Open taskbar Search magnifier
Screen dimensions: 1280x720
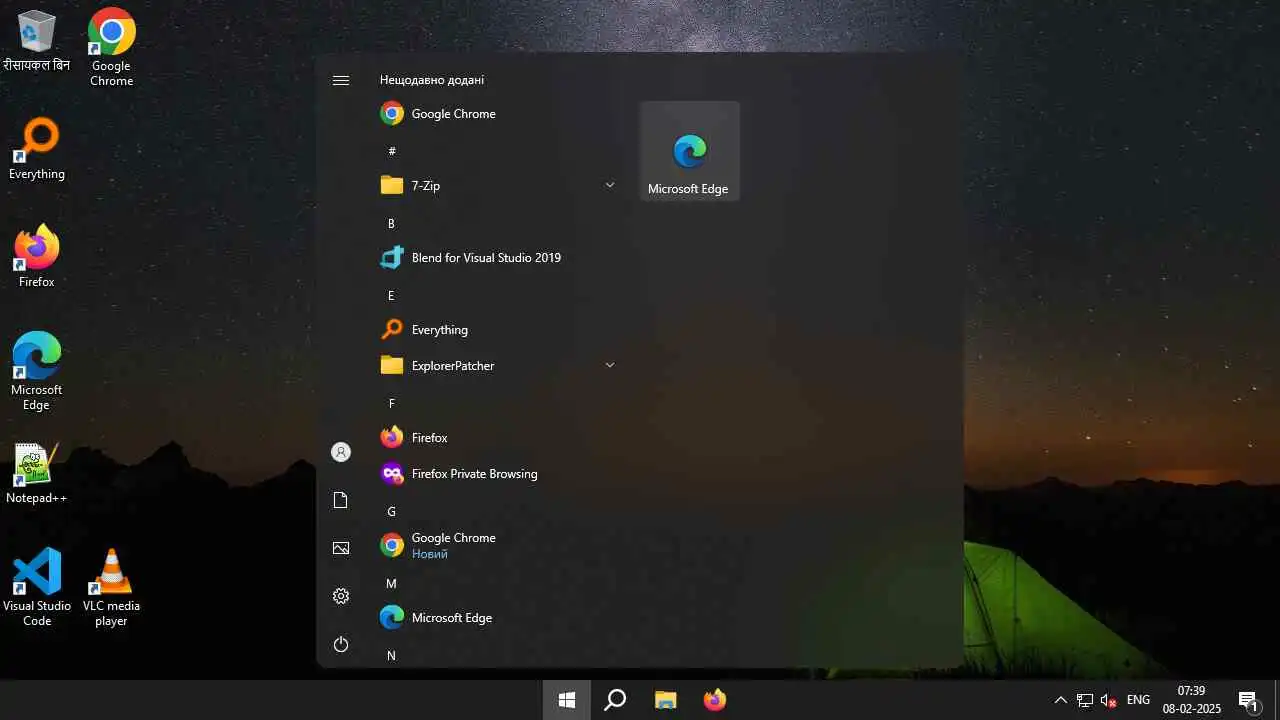(615, 700)
